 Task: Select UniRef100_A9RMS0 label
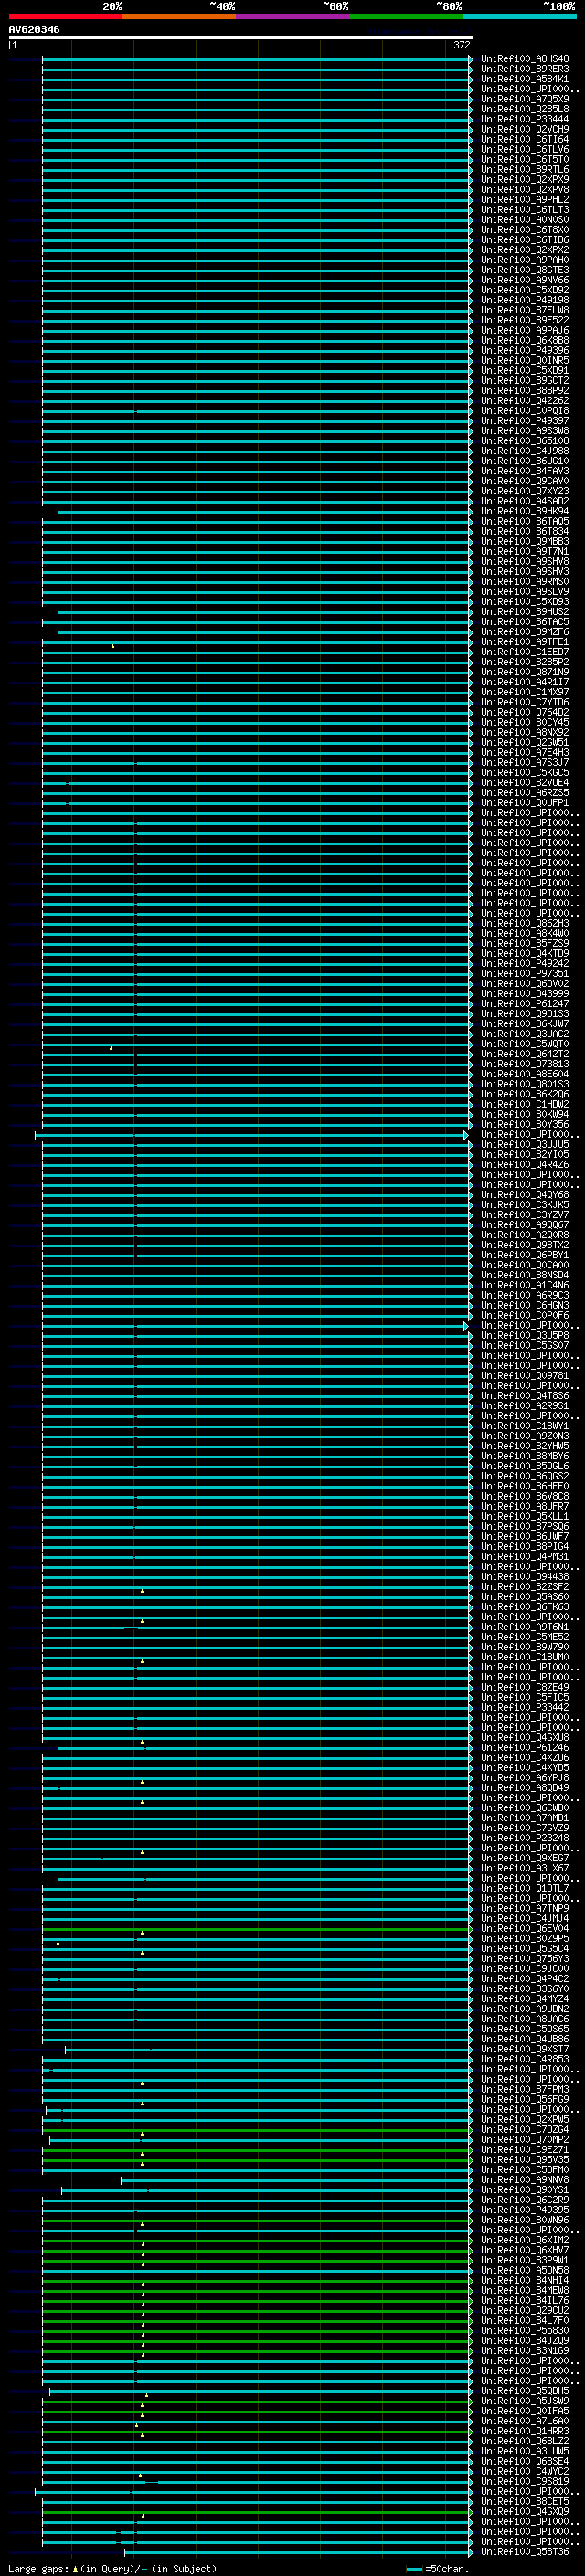525,581
